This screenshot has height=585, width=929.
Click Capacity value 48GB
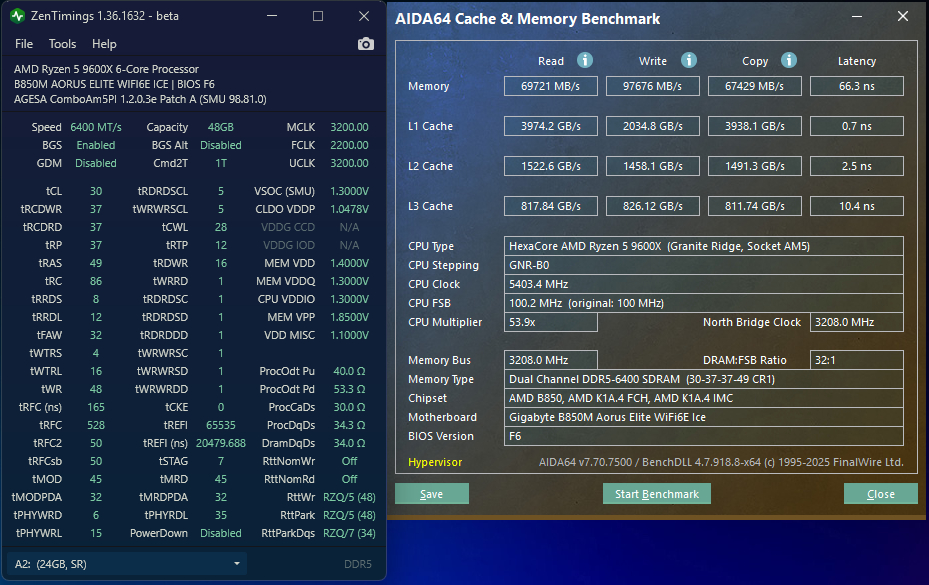(220, 127)
